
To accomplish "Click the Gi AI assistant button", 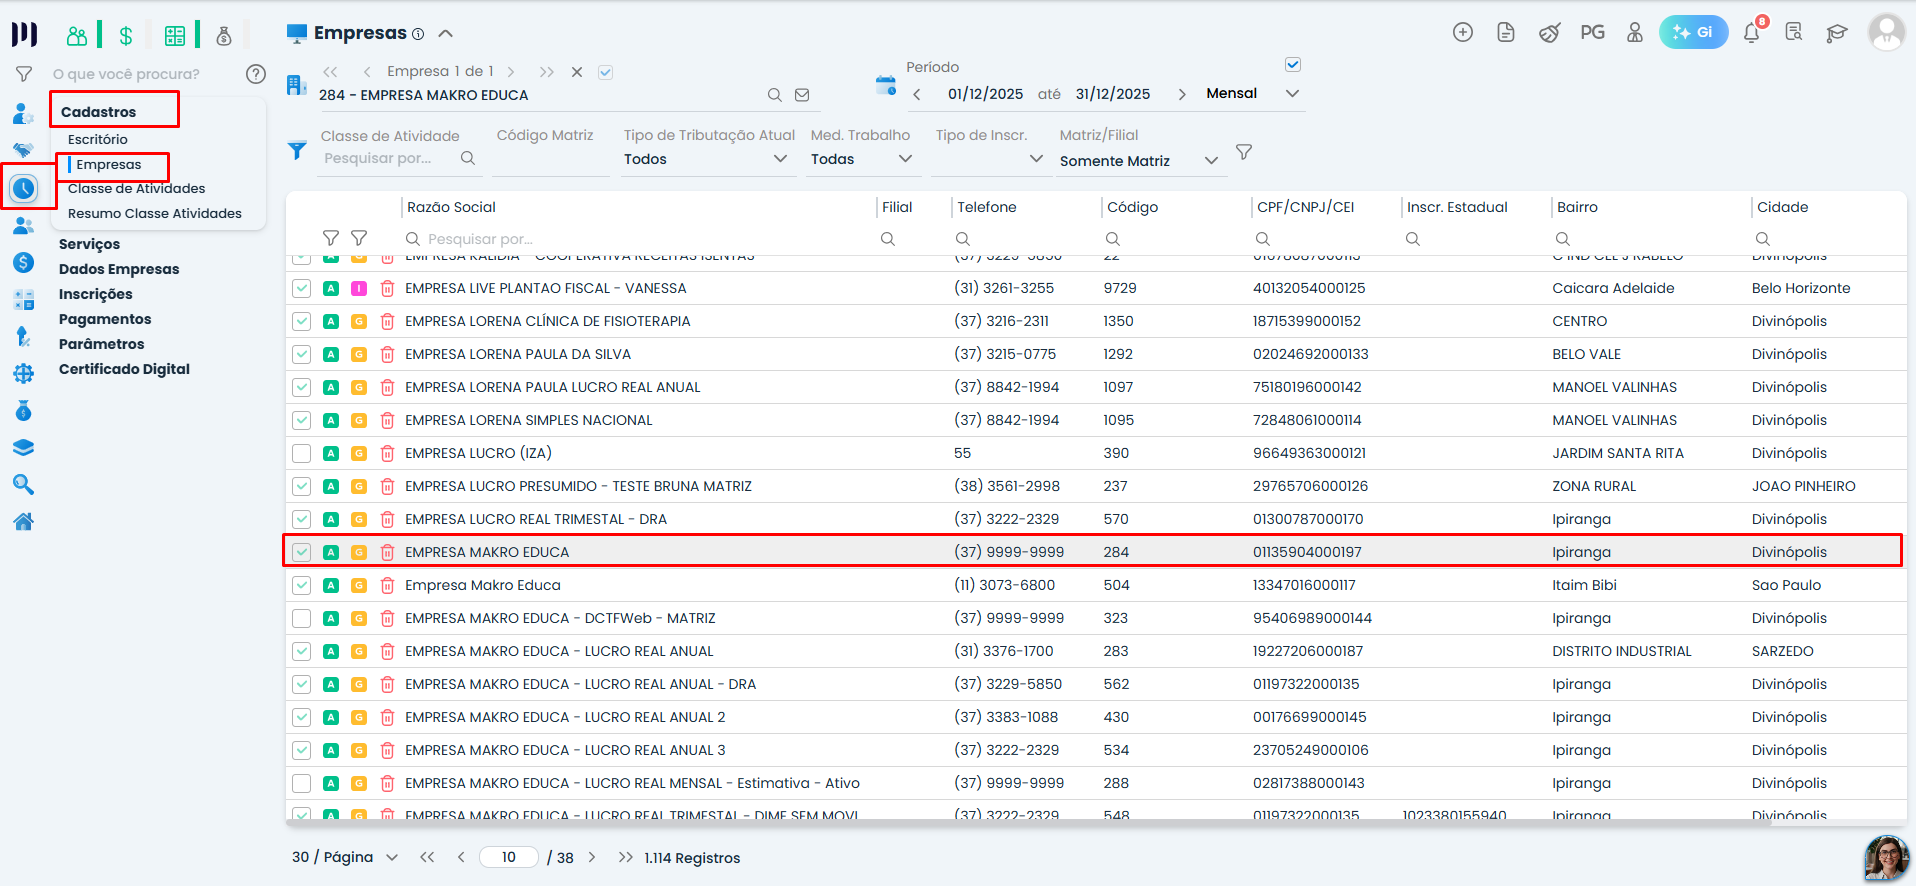I will tap(1693, 32).
